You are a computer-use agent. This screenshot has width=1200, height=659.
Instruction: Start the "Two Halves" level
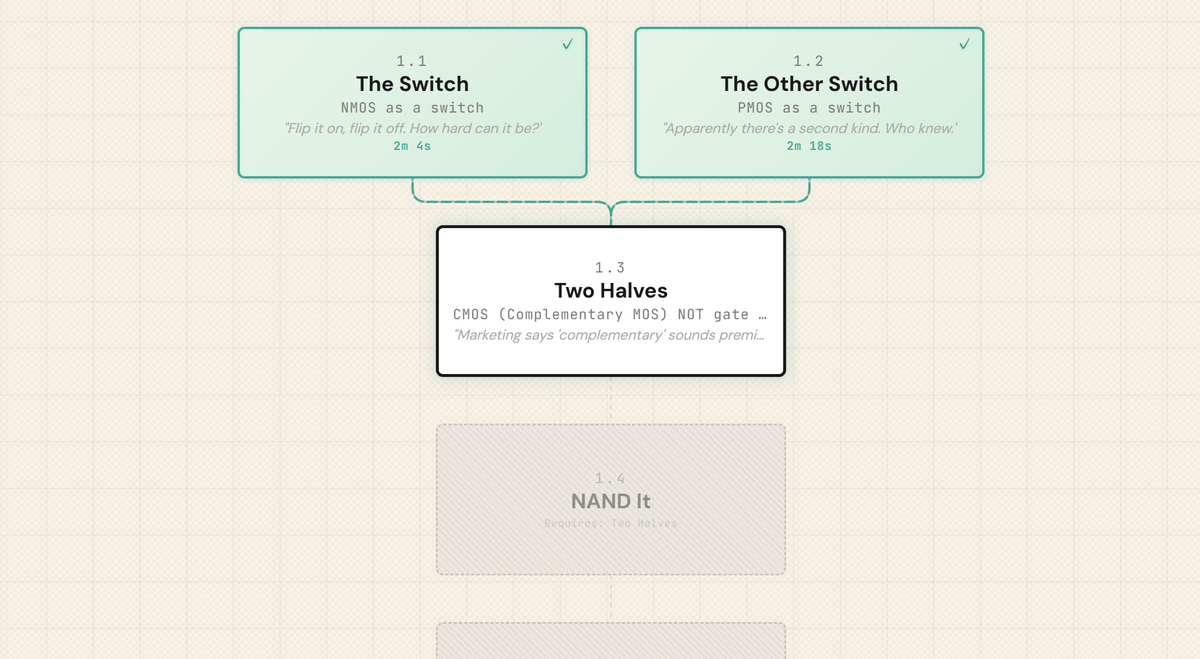coord(610,291)
